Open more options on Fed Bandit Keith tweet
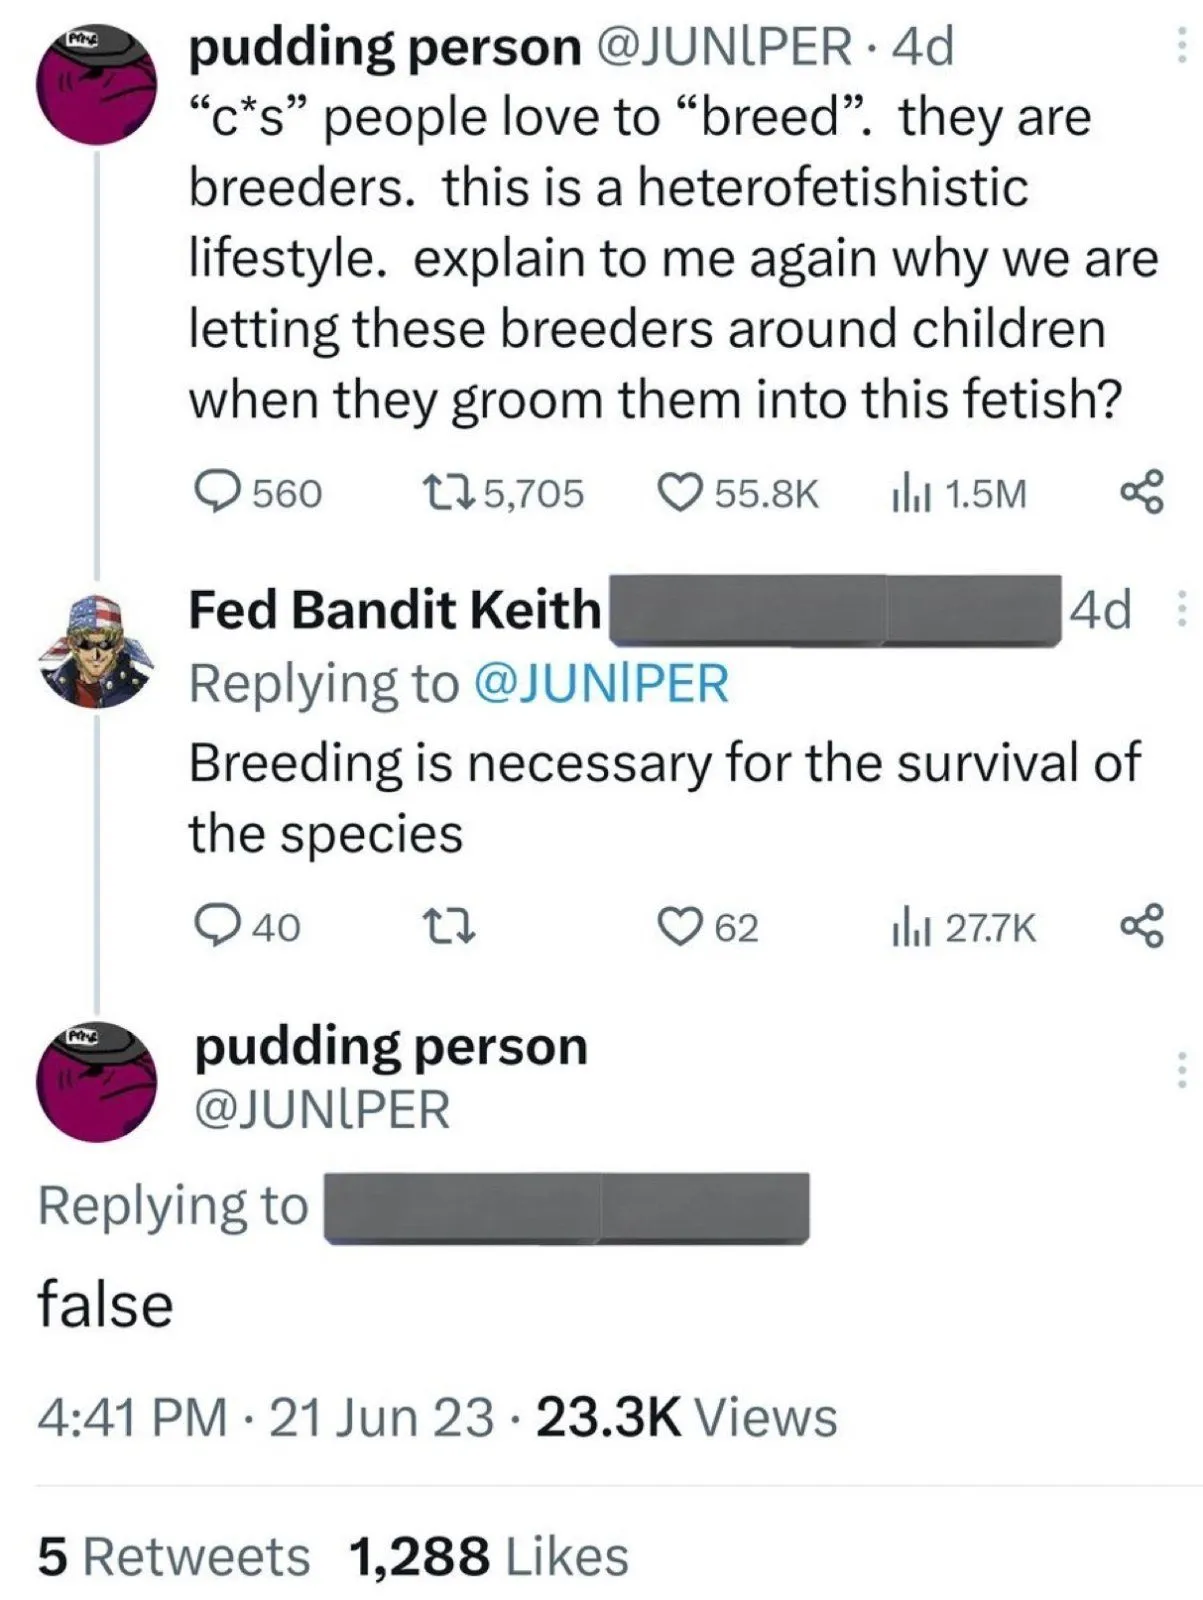 click(1181, 608)
